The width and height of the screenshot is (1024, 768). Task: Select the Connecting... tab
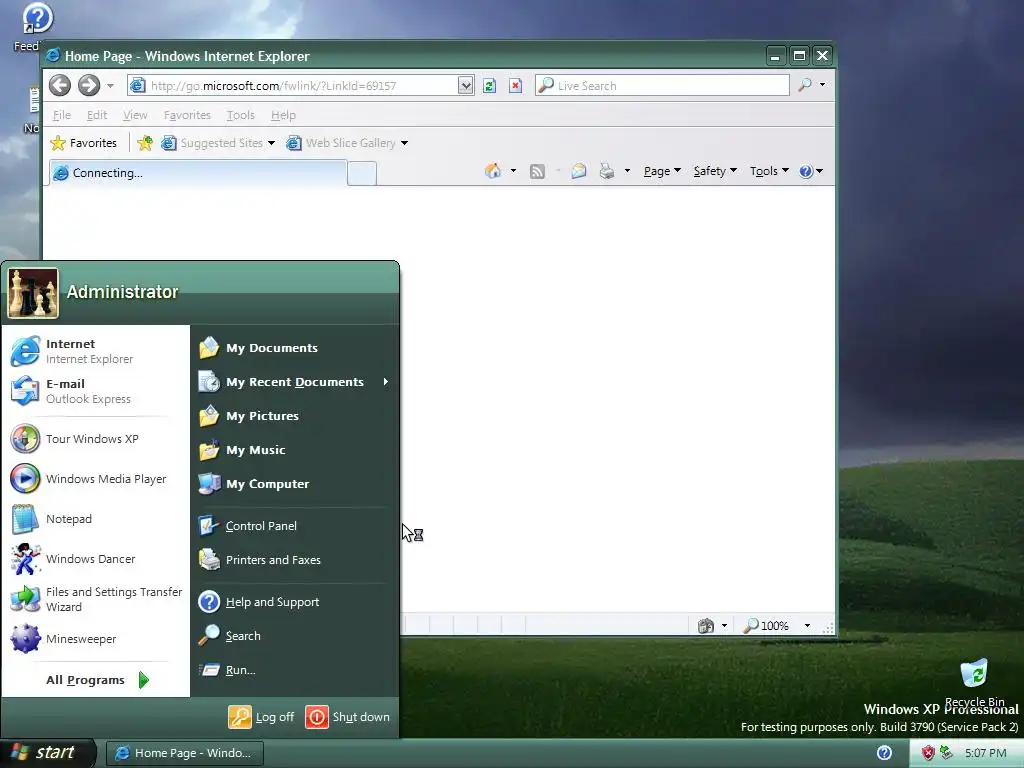[x=199, y=173]
